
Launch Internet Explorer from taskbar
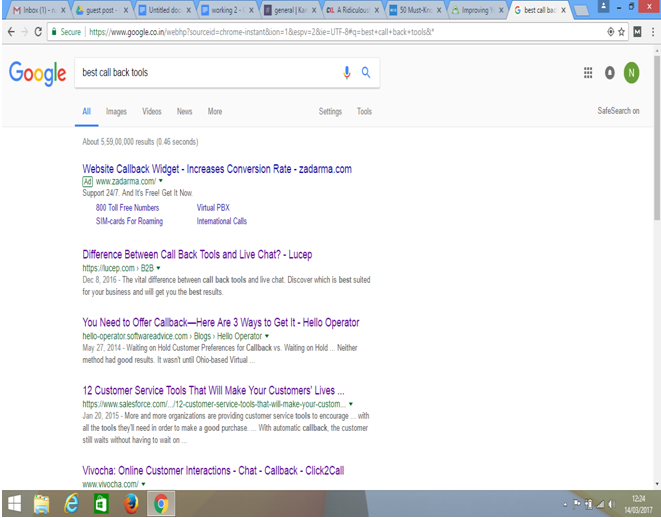tap(72, 504)
